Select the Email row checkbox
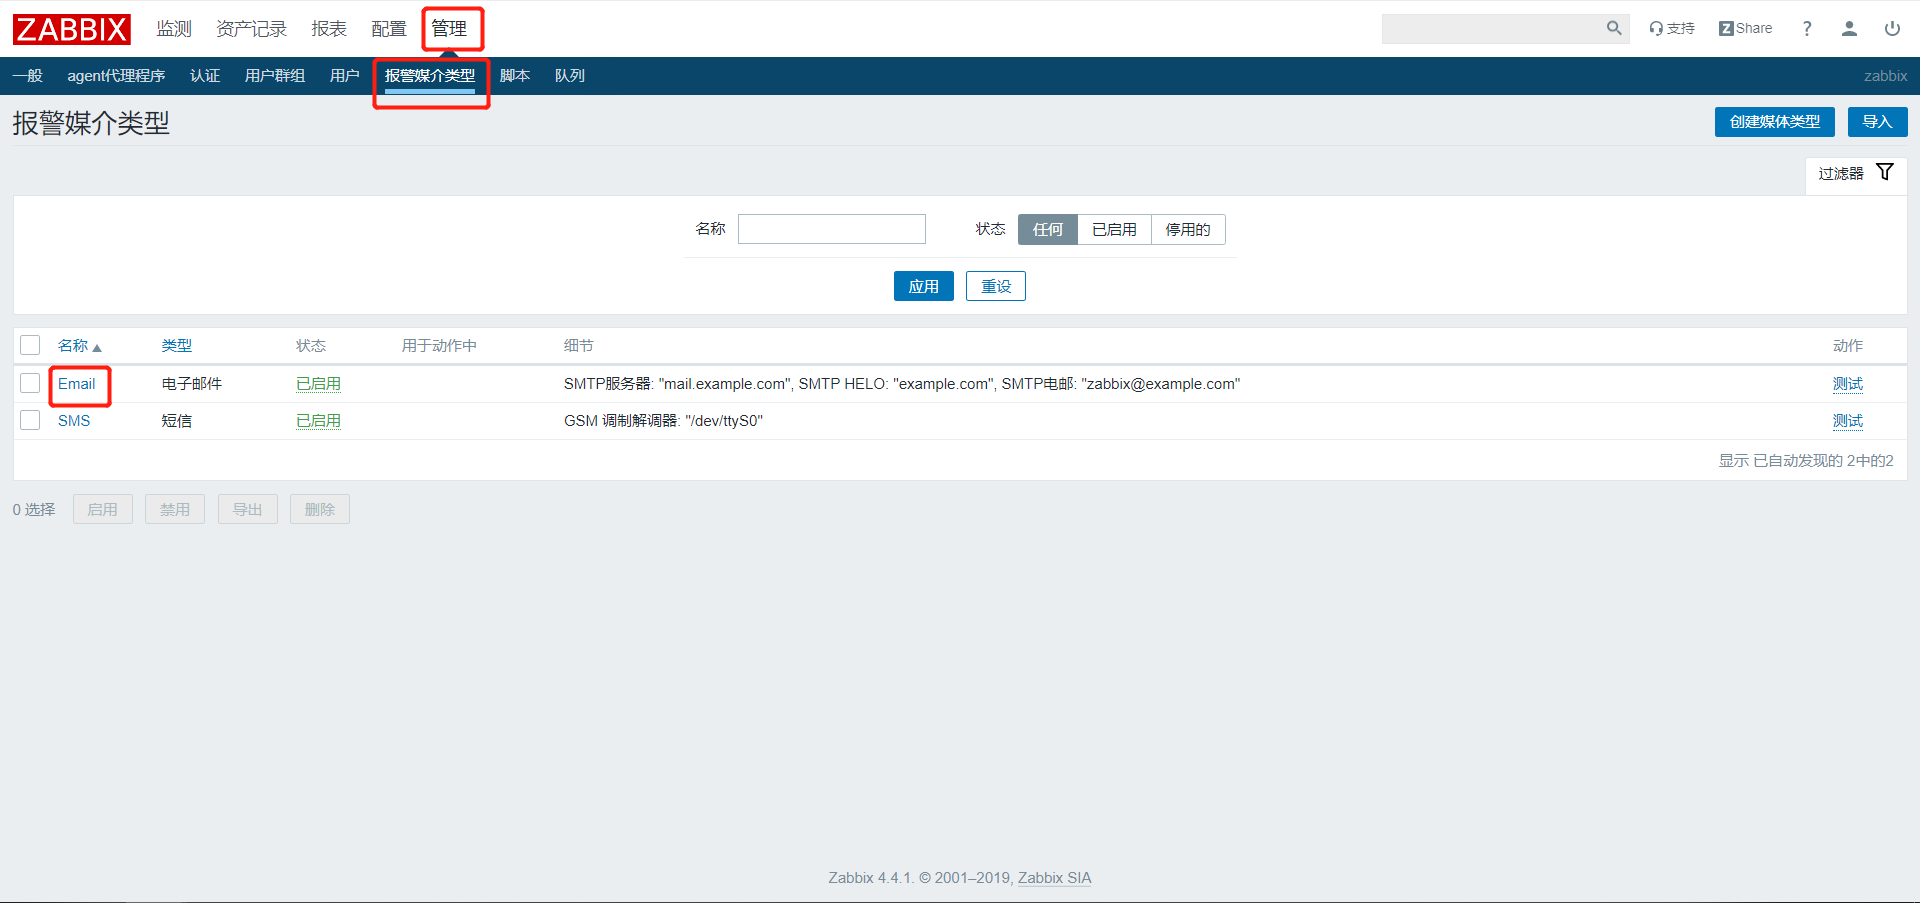 [x=29, y=383]
